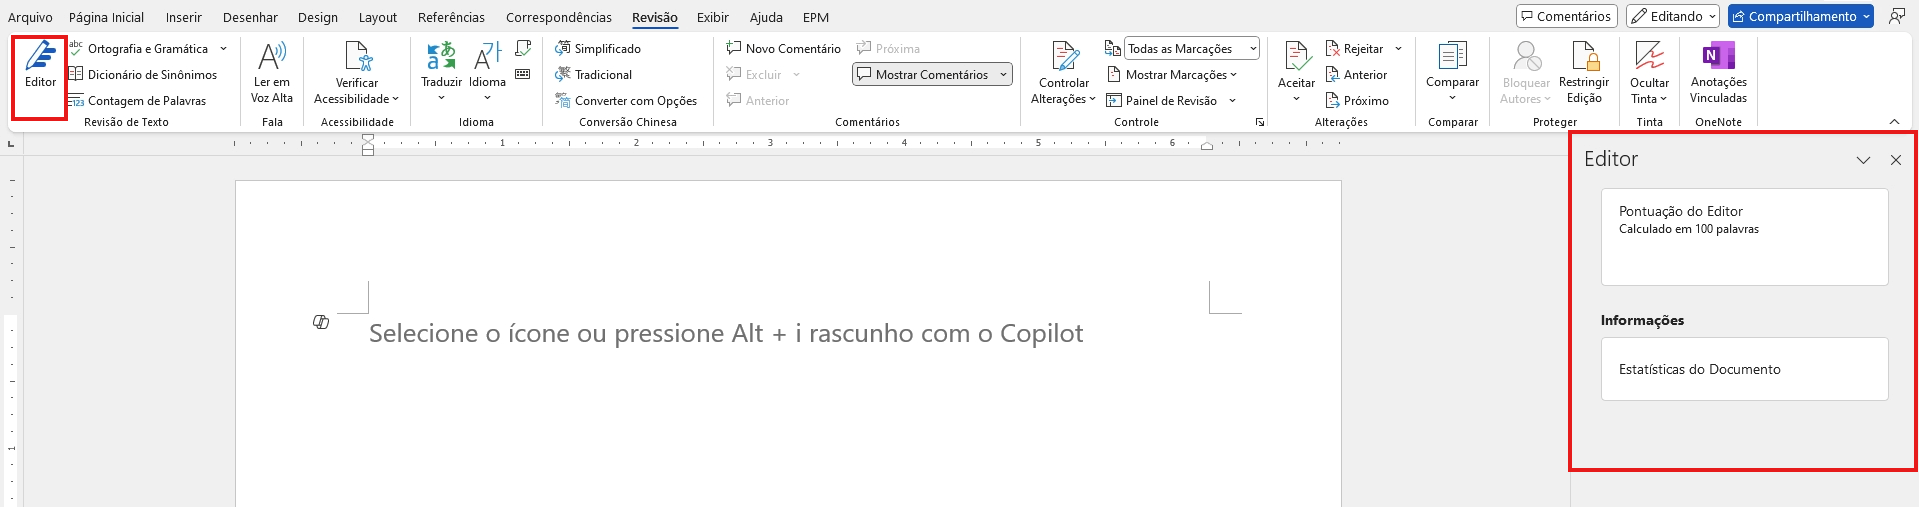Open Comparar documents menu
The height and width of the screenshot is (507, 1919).
coord(1452,72)
